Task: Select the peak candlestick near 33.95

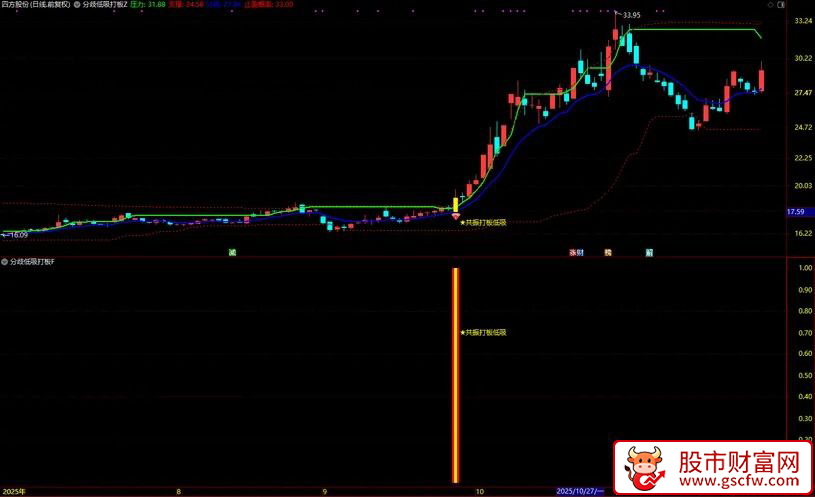Action: pos(615,34)
